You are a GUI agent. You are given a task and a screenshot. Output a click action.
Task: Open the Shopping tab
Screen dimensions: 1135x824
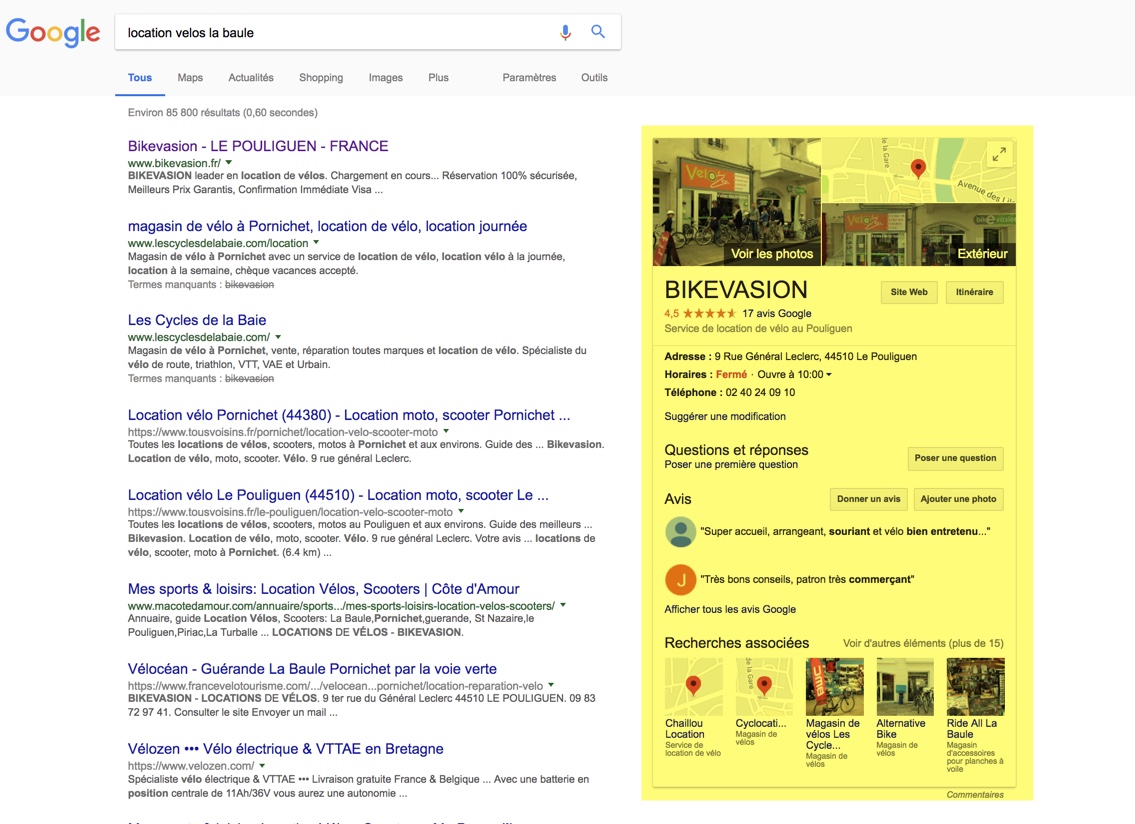point(321,77)
